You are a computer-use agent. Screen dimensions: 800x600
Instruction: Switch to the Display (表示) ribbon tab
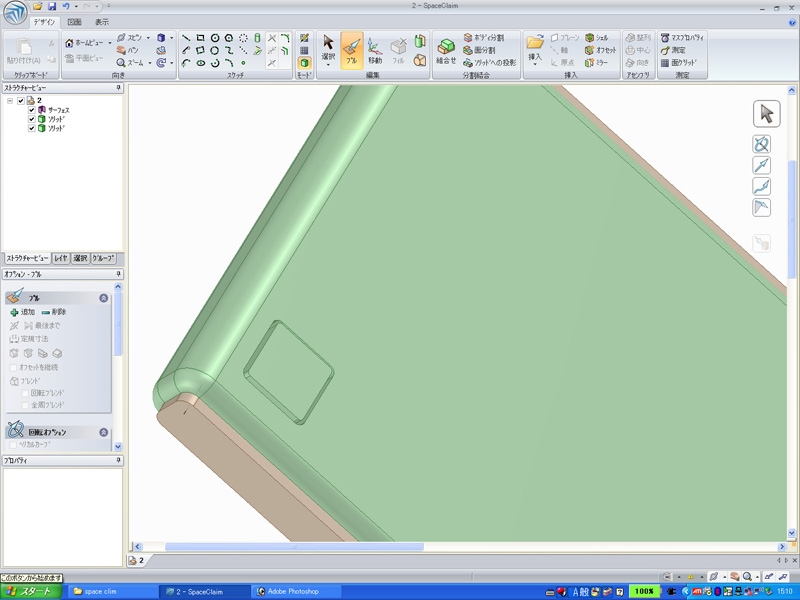pos(102,21)
